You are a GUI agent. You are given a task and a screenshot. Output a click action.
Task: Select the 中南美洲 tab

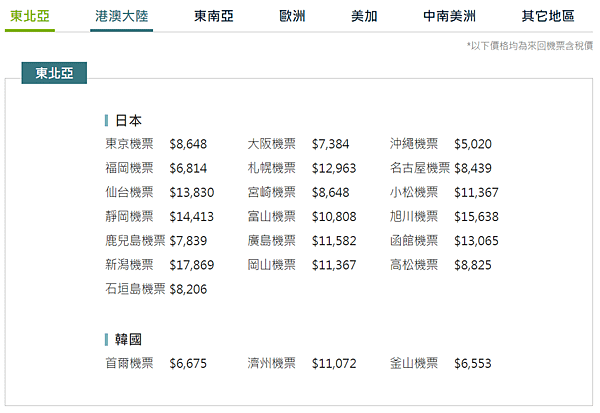click(449, 16)
